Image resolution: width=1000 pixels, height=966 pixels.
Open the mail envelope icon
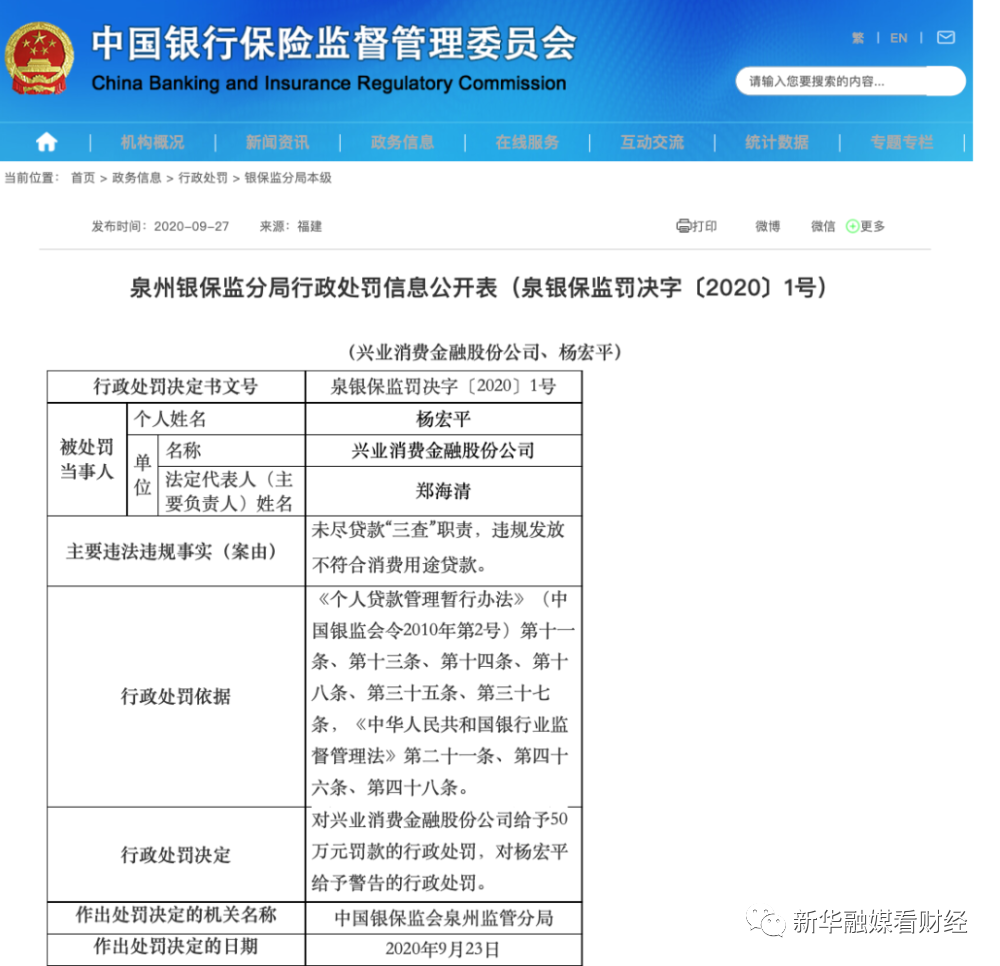point(946,38)
